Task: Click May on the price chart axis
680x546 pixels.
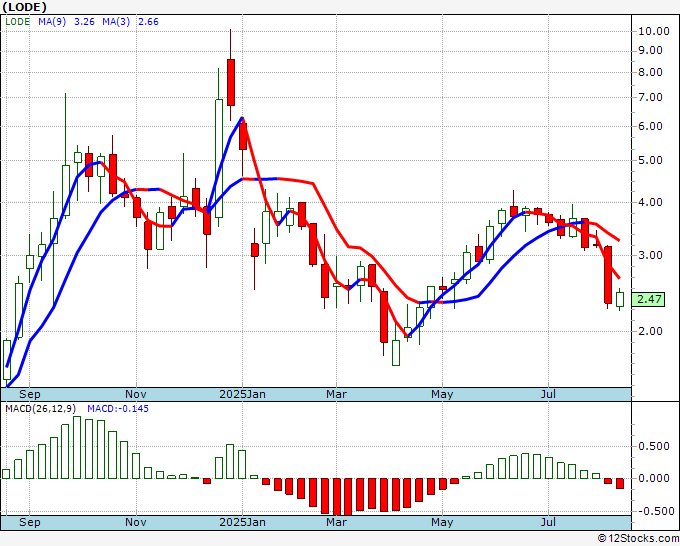Action: (x=442, y=394)
